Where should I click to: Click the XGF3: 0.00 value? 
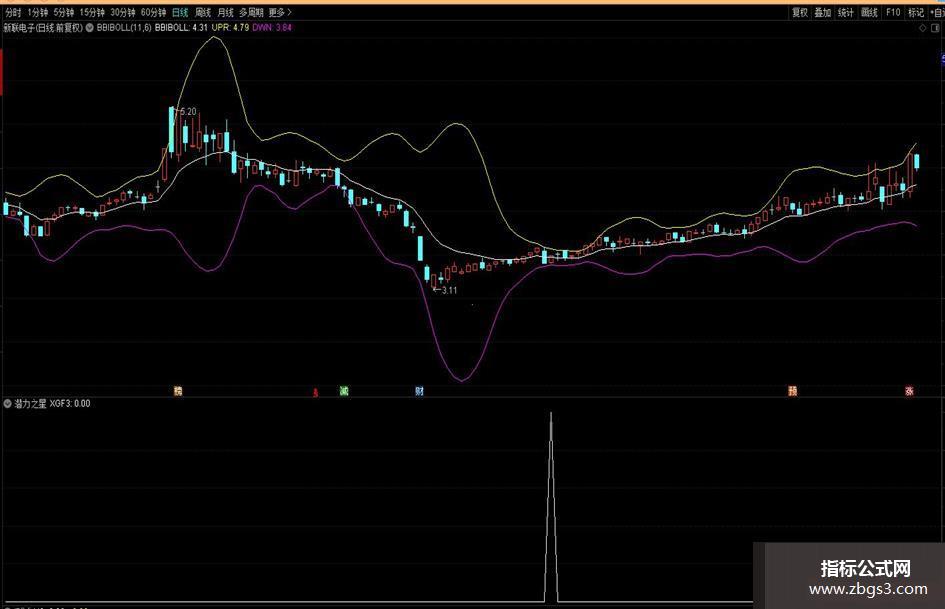coord(70,403)
